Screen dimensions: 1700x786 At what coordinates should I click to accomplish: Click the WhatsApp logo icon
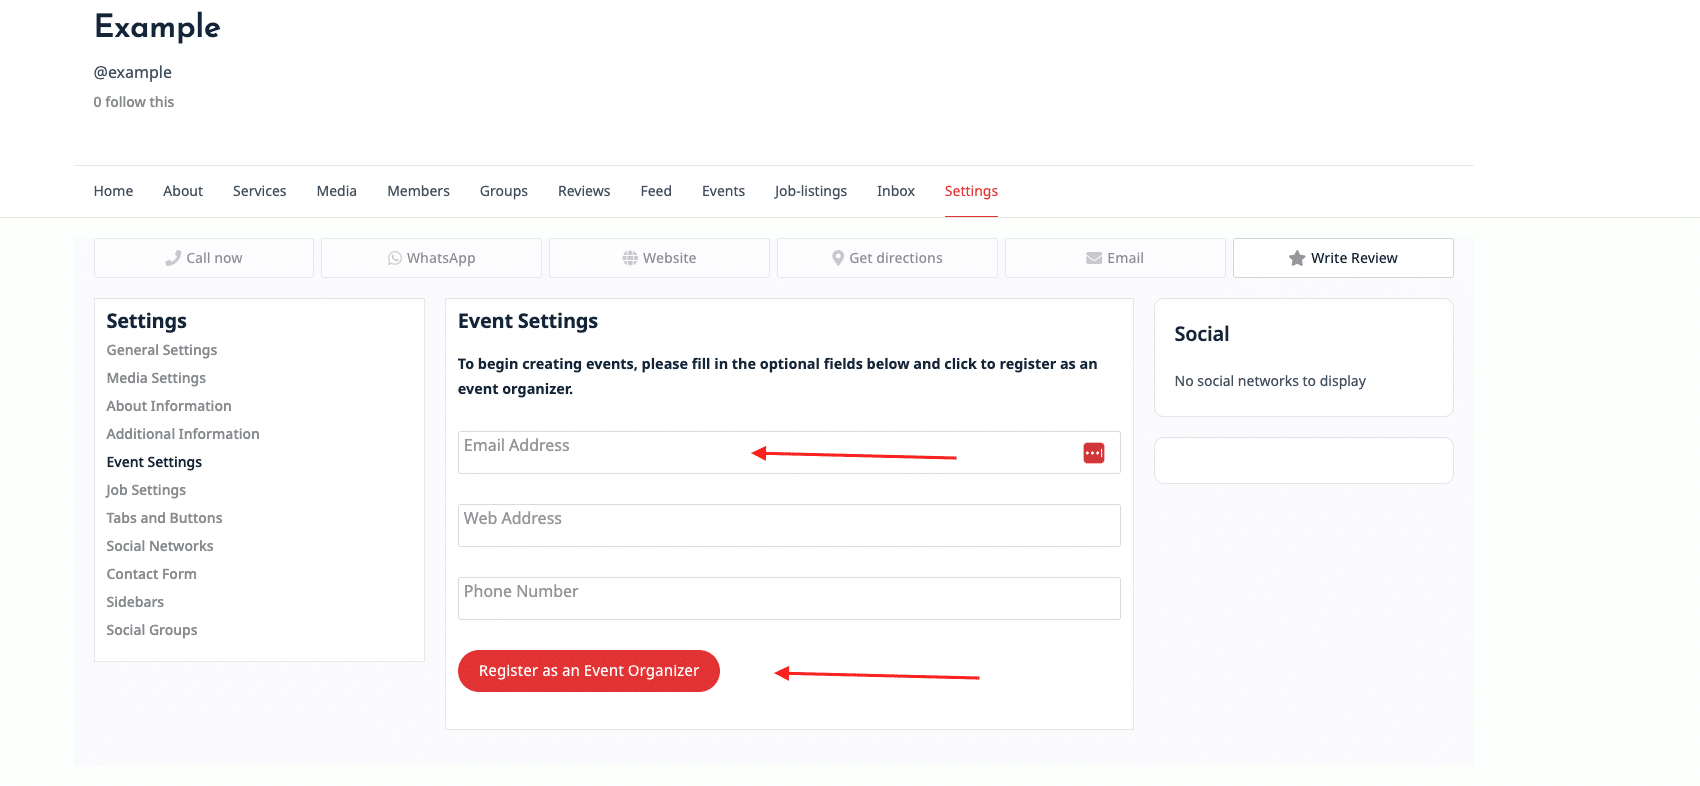pos(395,258)
